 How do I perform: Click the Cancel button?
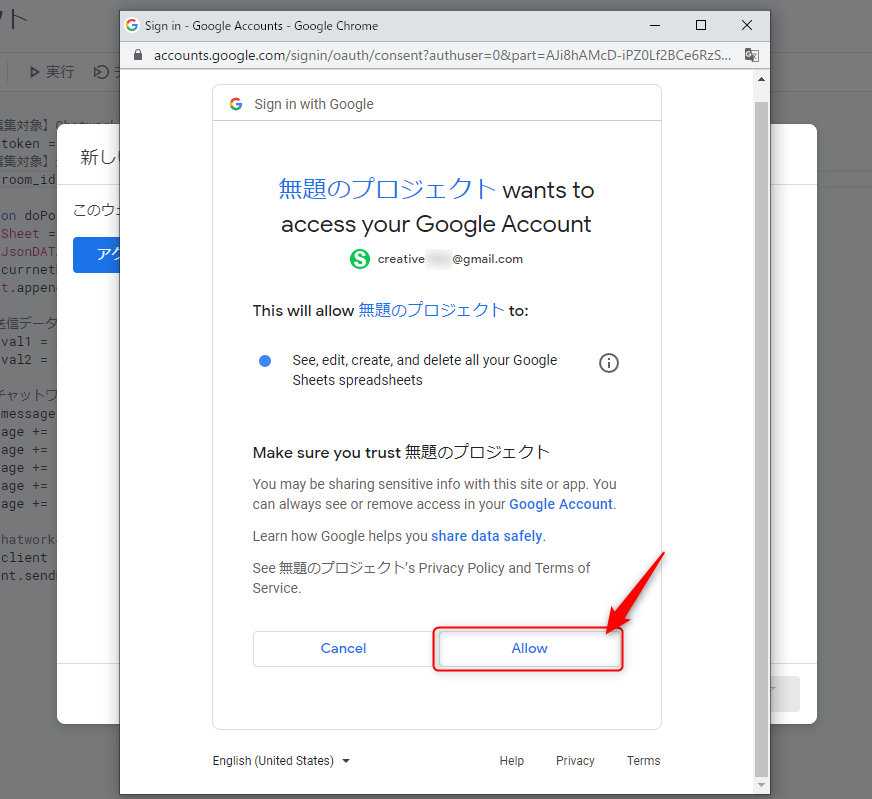coord(343,648)
